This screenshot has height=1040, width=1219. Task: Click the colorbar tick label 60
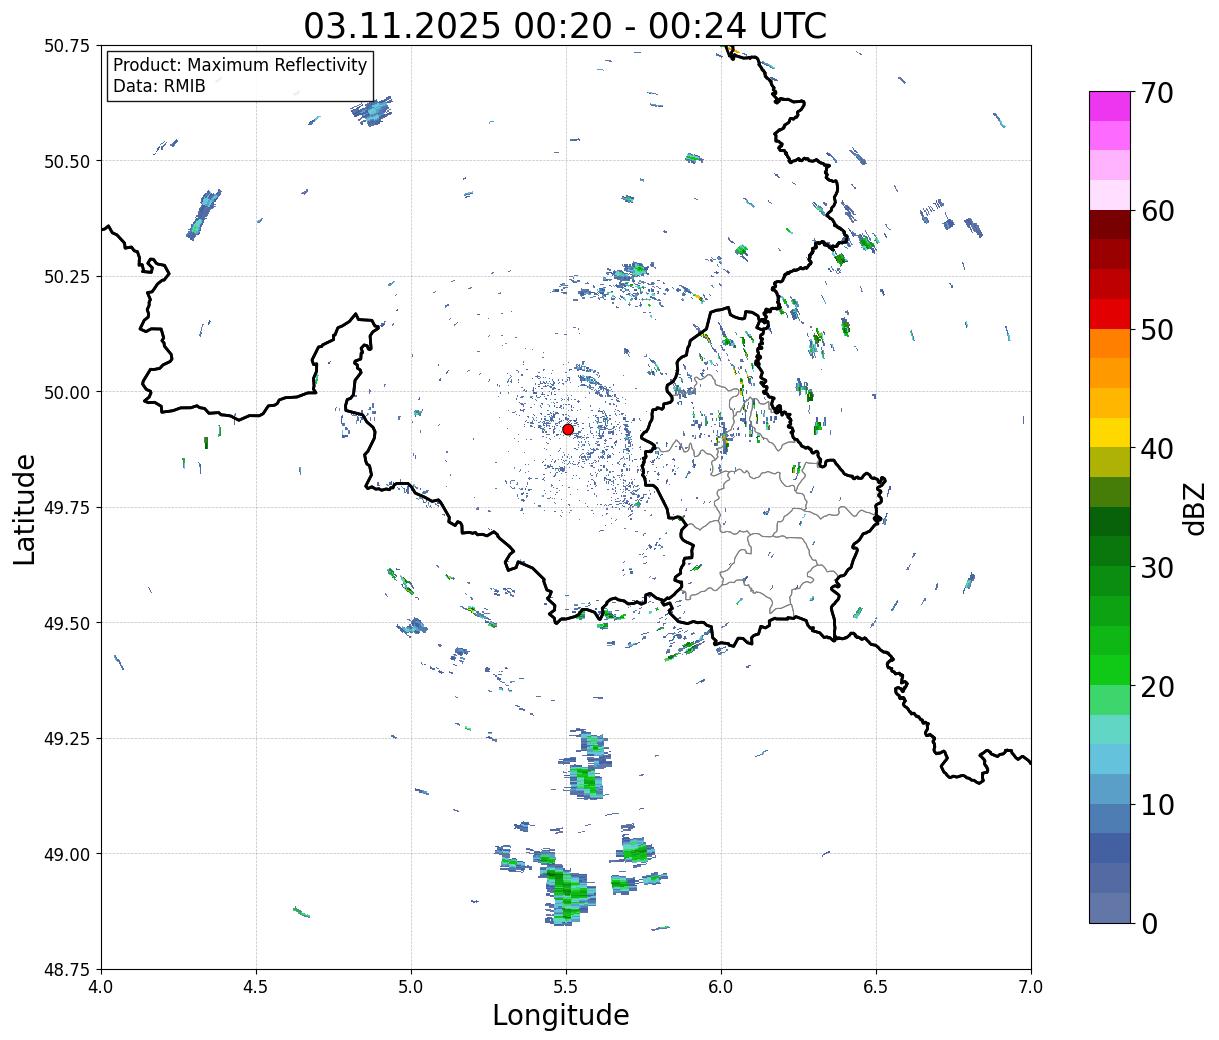pos(1156,211)
